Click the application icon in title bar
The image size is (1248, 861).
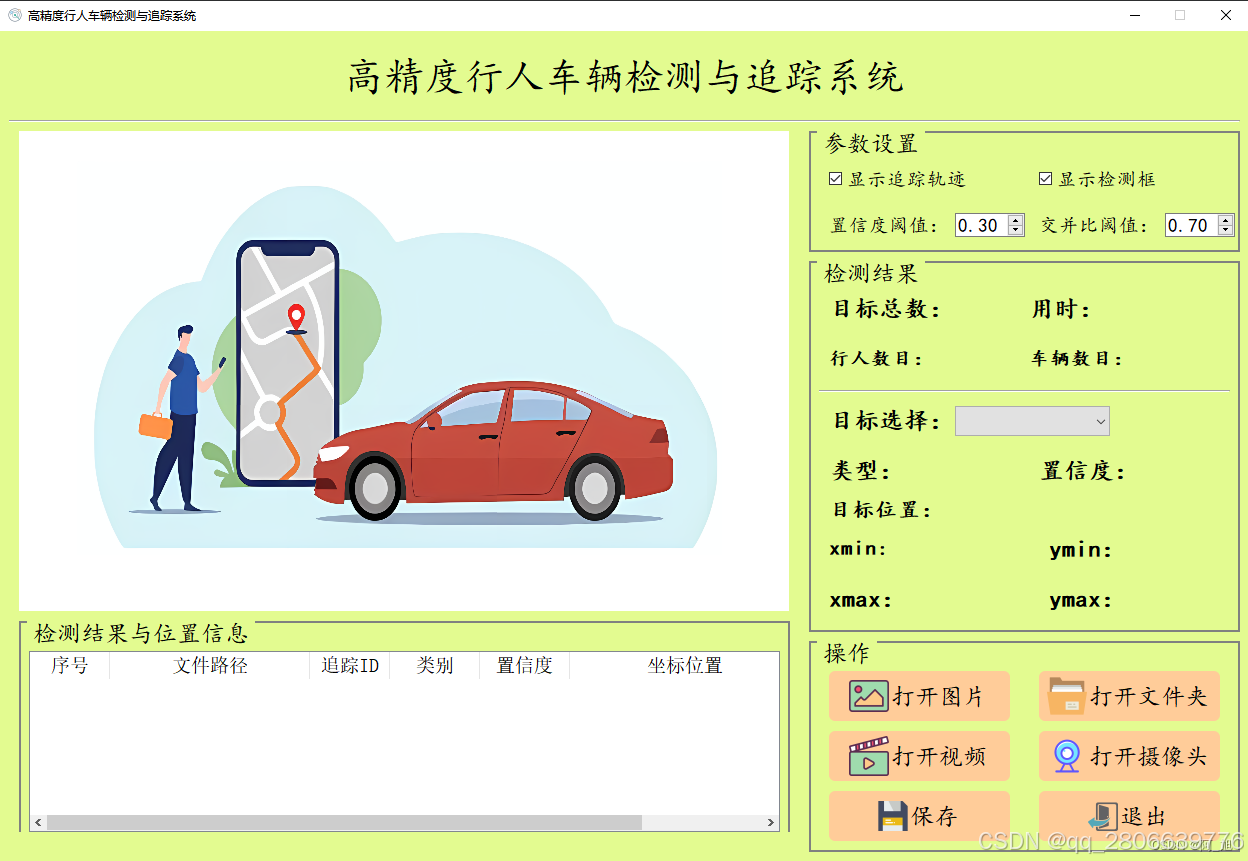point(14,15)
